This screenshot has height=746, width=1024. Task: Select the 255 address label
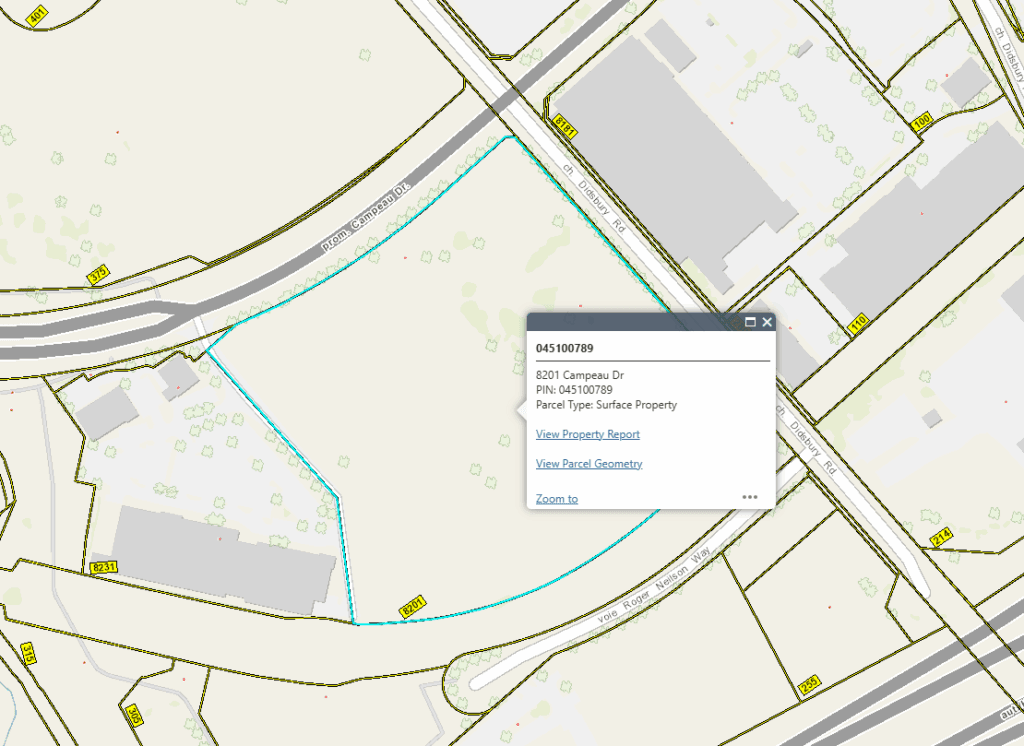(810, 685)
